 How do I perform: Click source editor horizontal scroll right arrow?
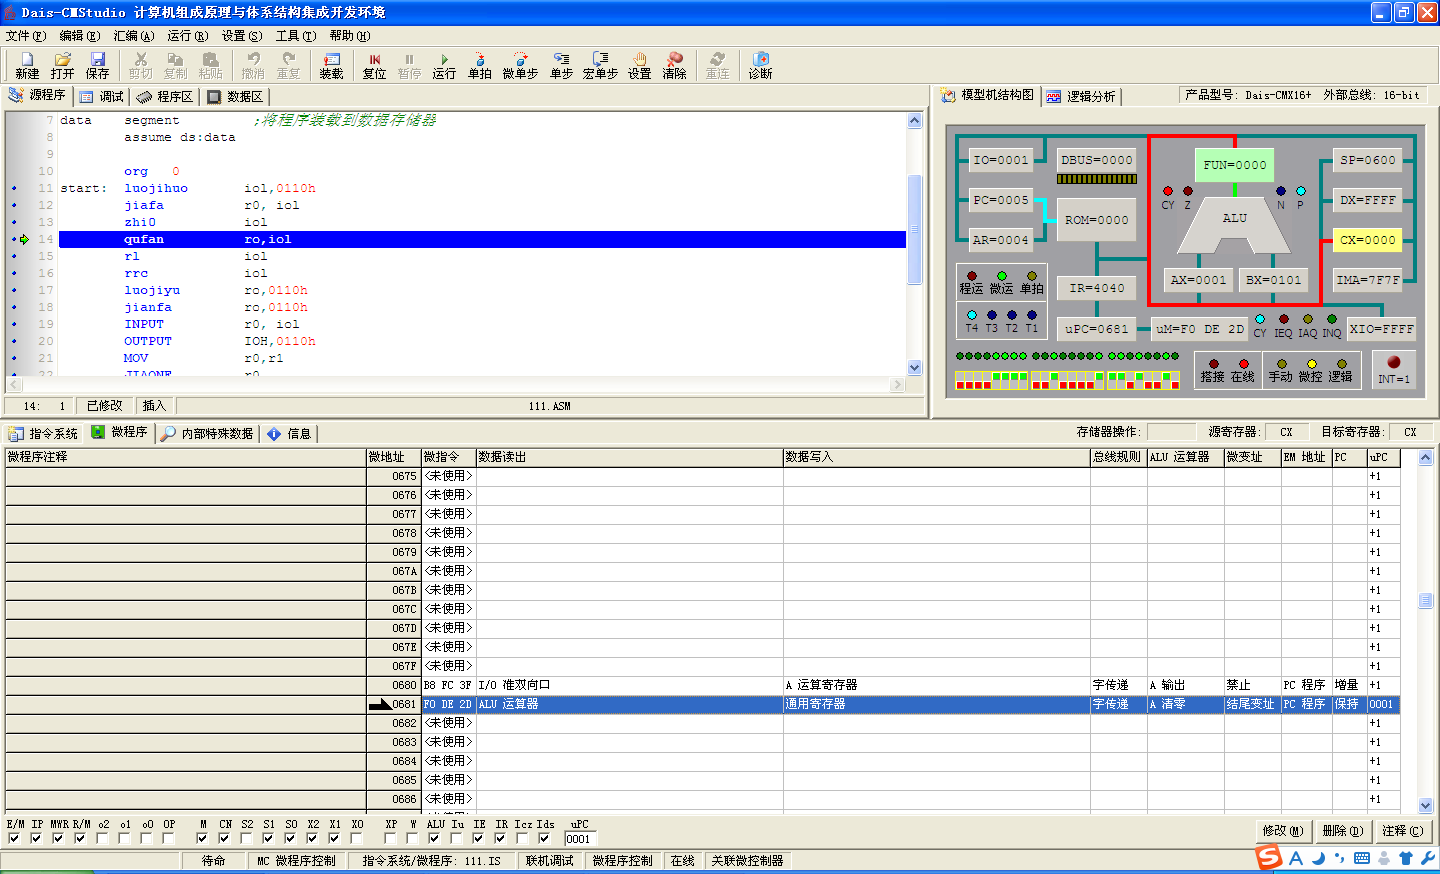[x=897, y=384]
